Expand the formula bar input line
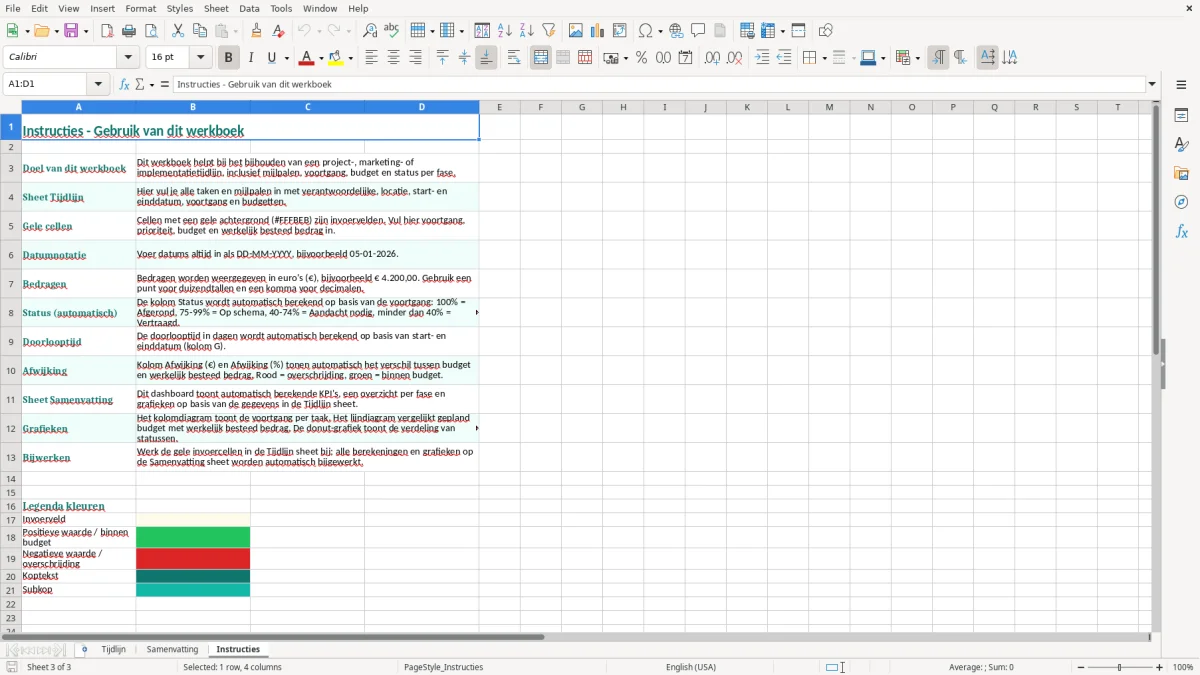Image resolution: width=1200 pixels, height=675 pixels. (x=1152, y=84)
